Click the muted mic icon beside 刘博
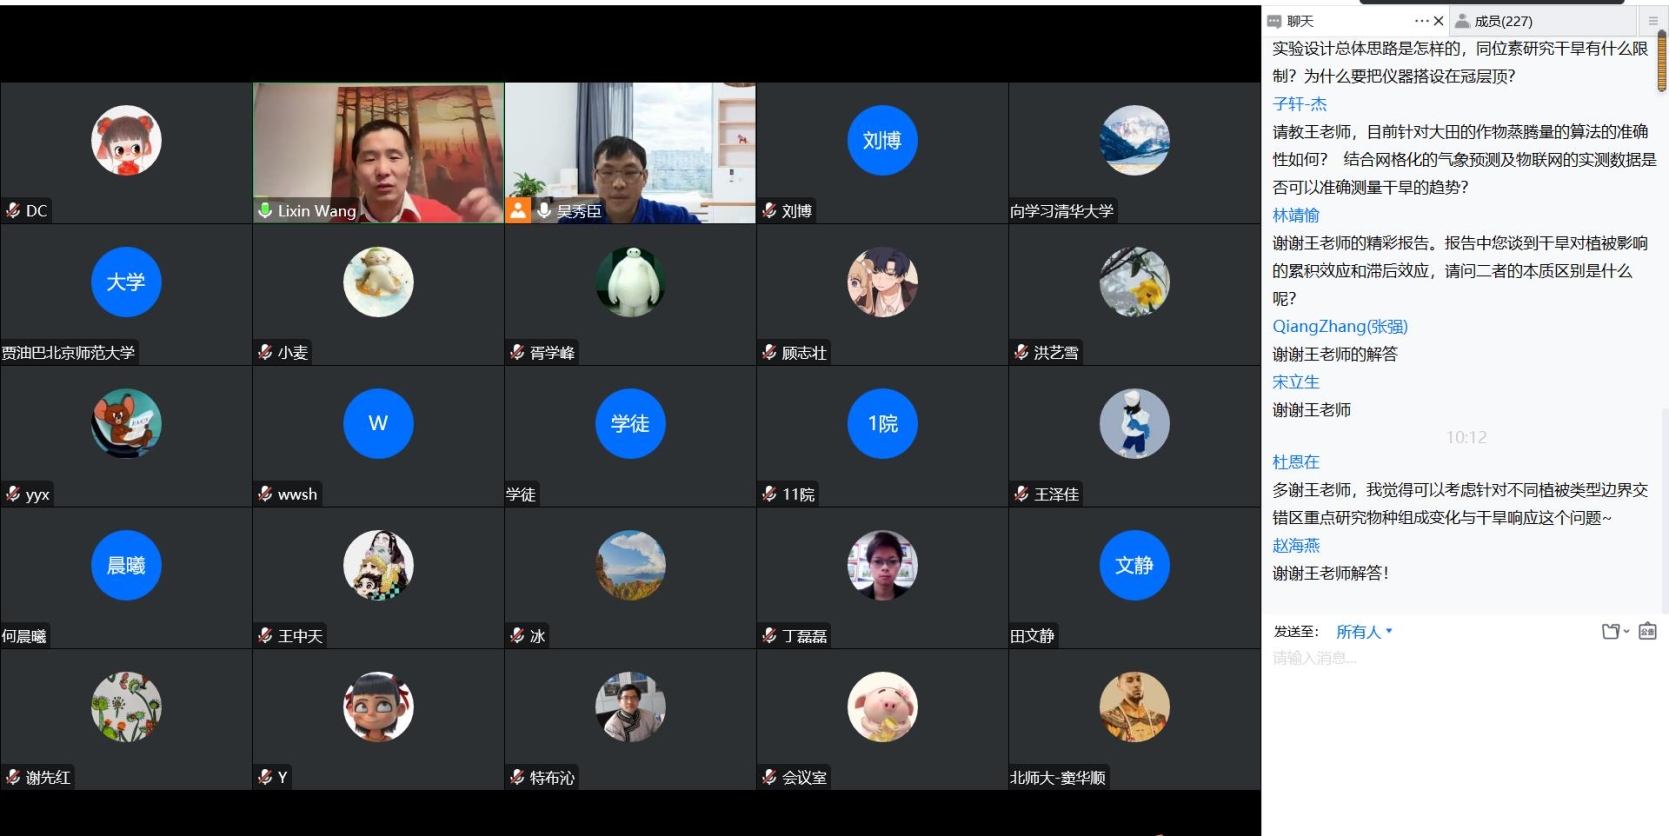The image size is (1669, 836). click(769, 211)
